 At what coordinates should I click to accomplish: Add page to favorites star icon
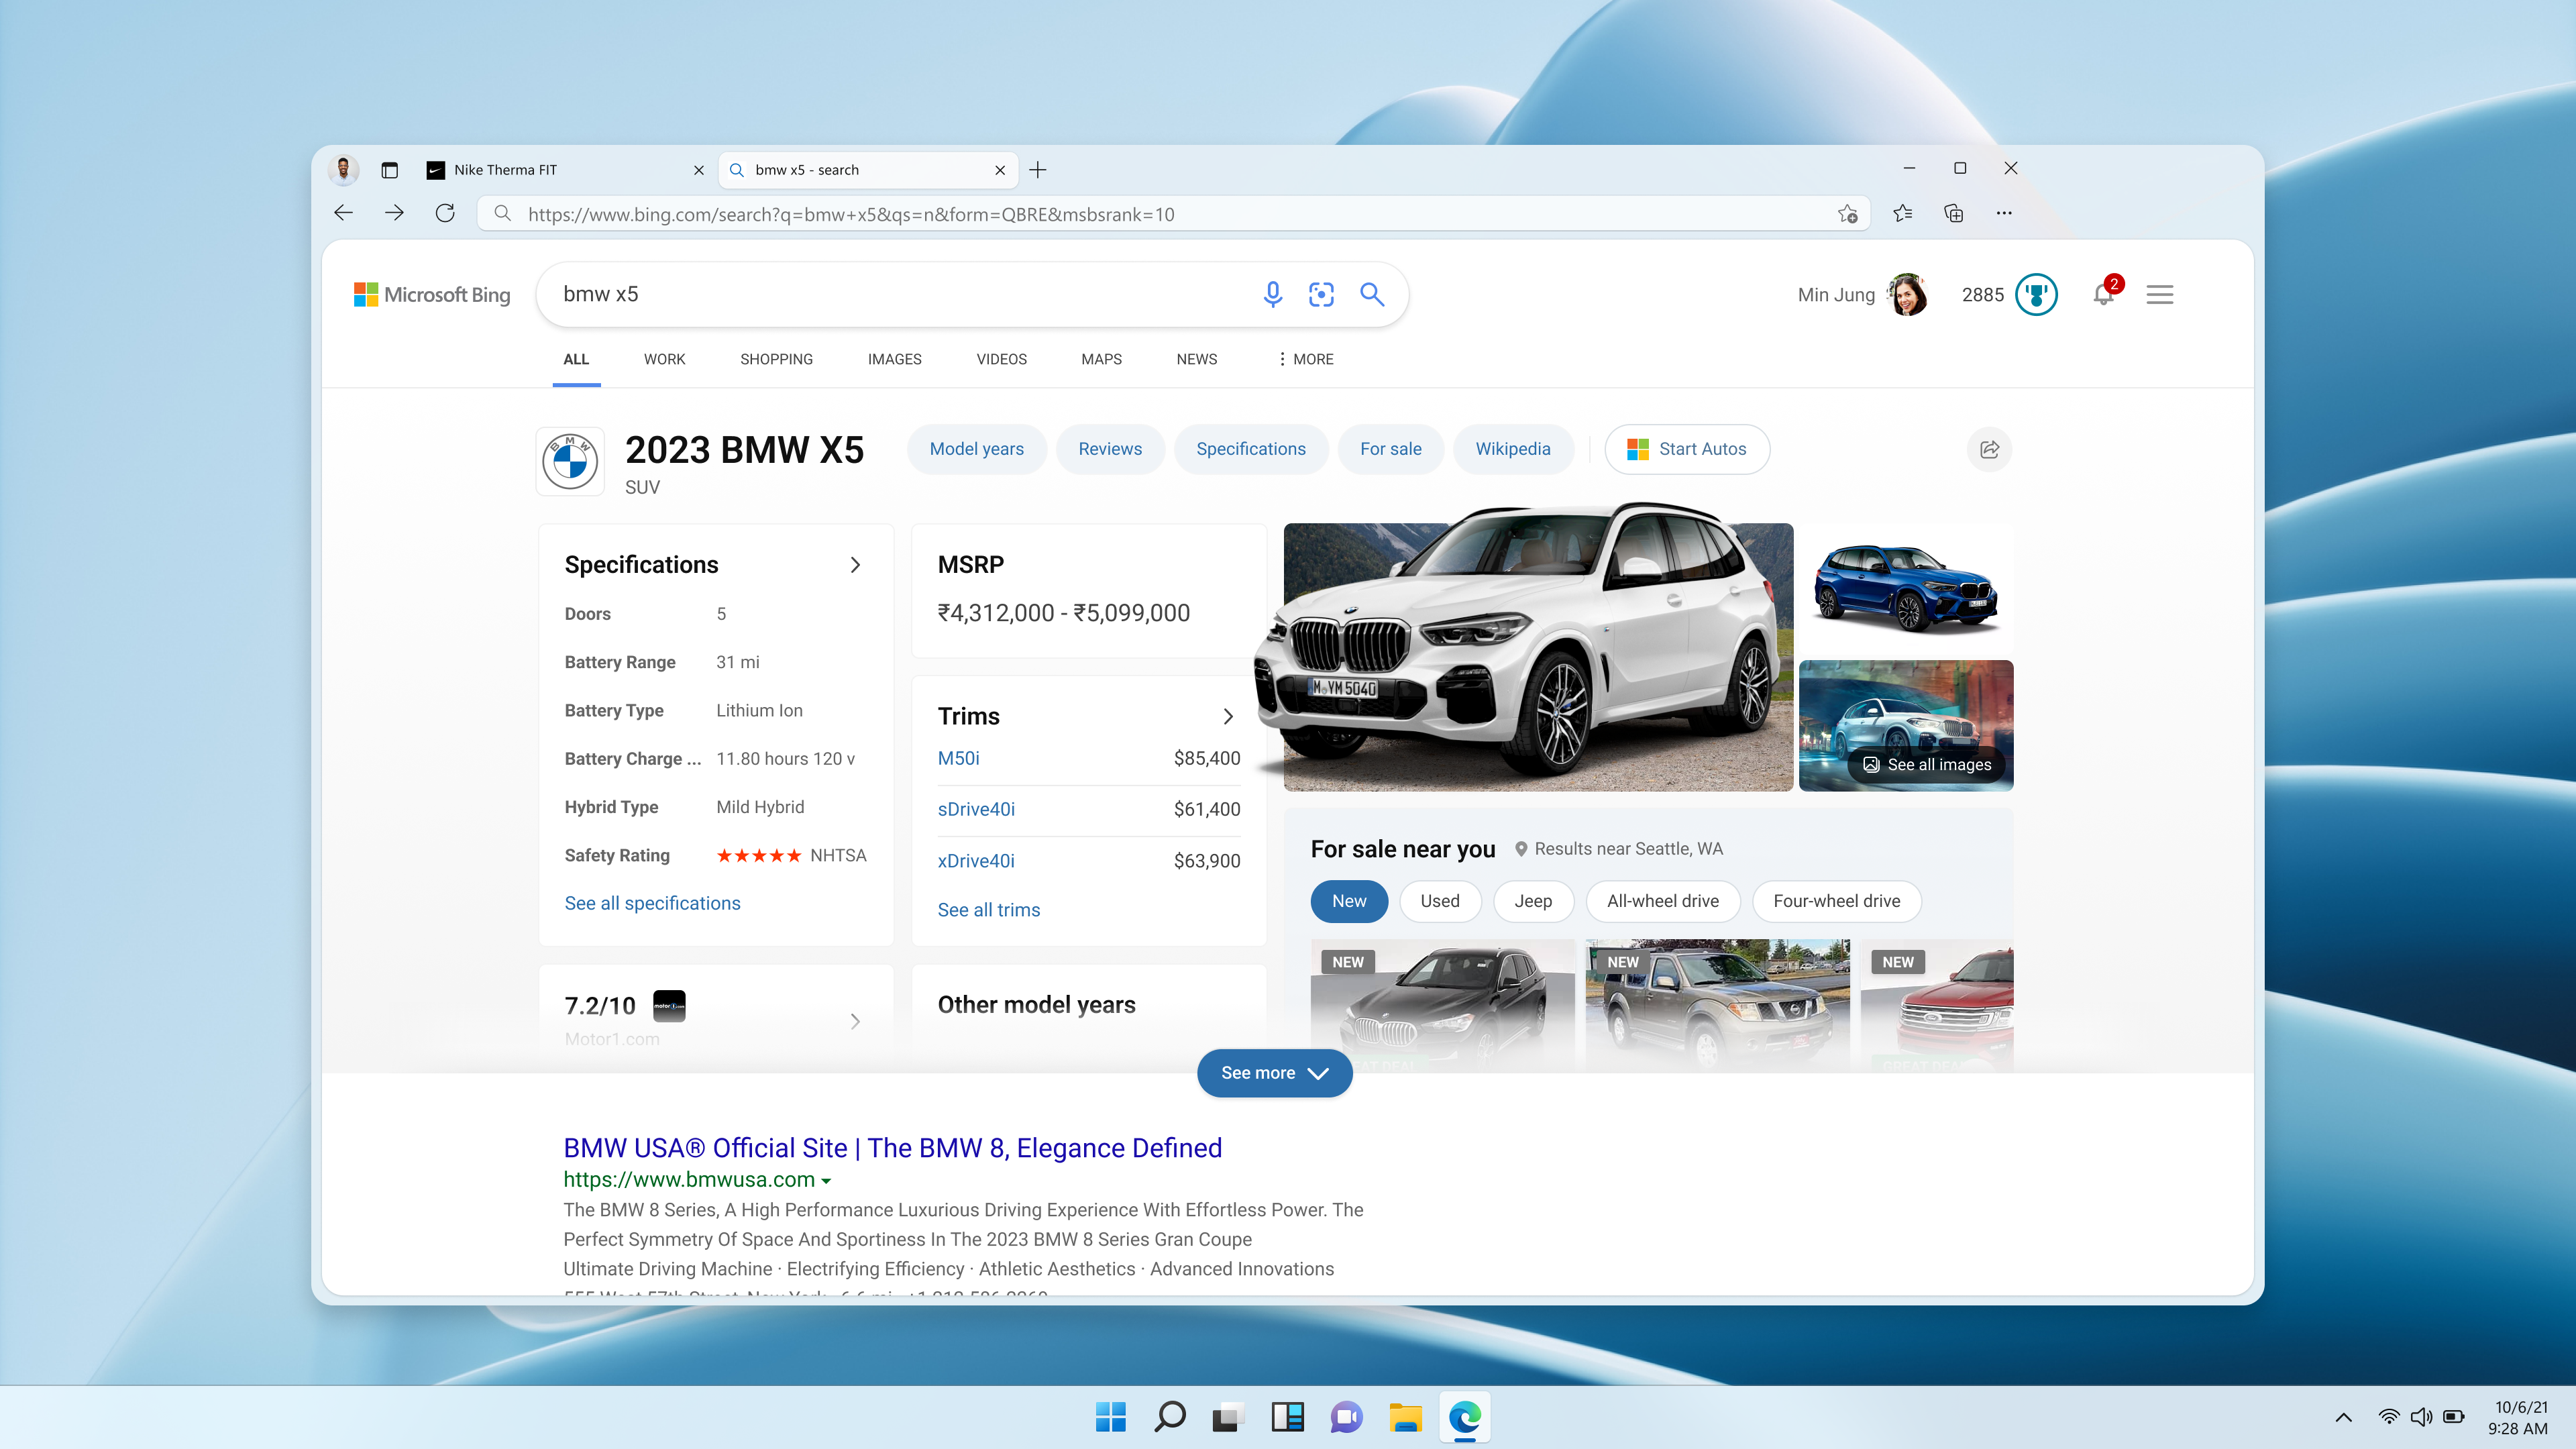pyautogui.click(x=1847, y=213)
